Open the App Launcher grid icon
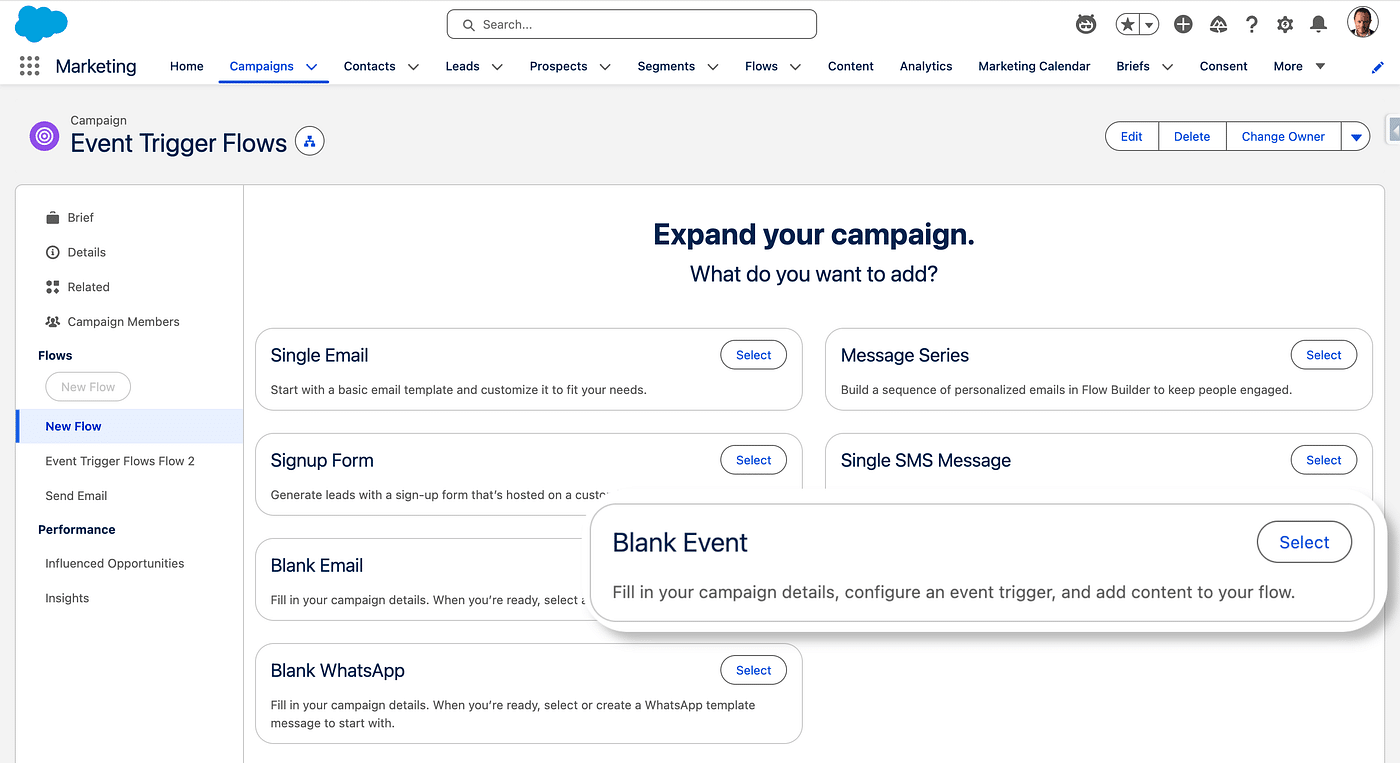Viewport: 1400px width, 763px height. 29,66
